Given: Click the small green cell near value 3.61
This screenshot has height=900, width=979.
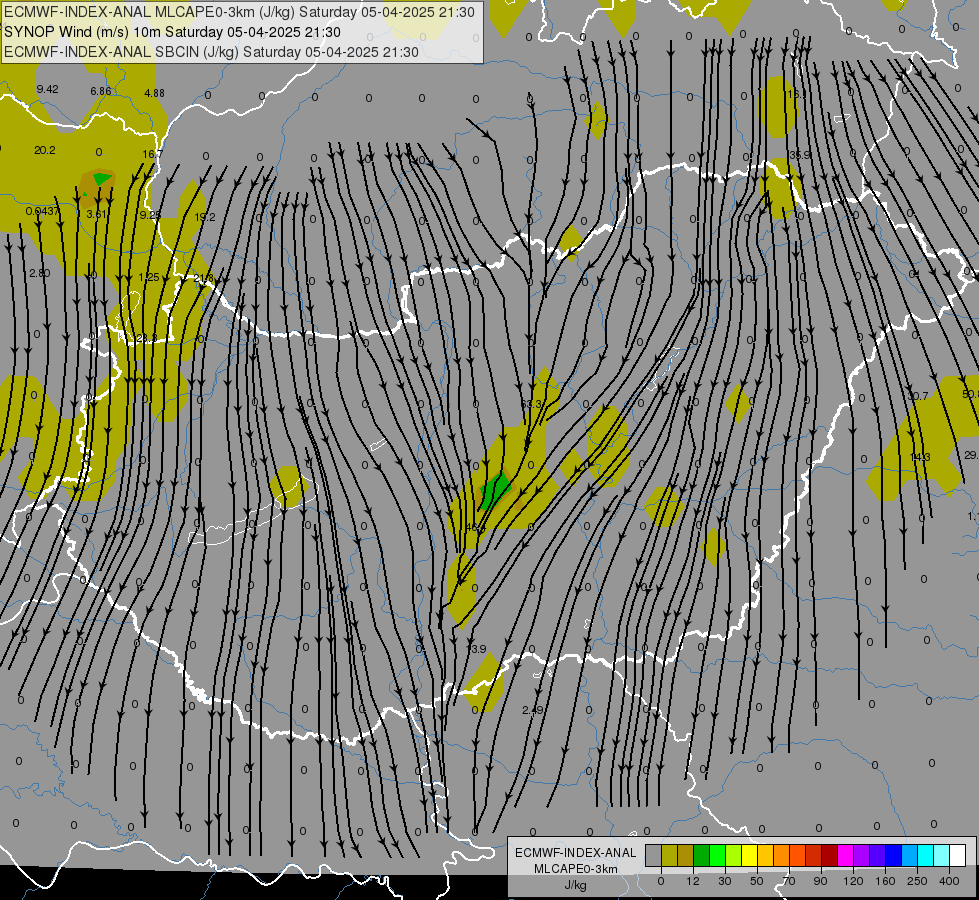Looking at the screenshot, I should coord(101,179).
